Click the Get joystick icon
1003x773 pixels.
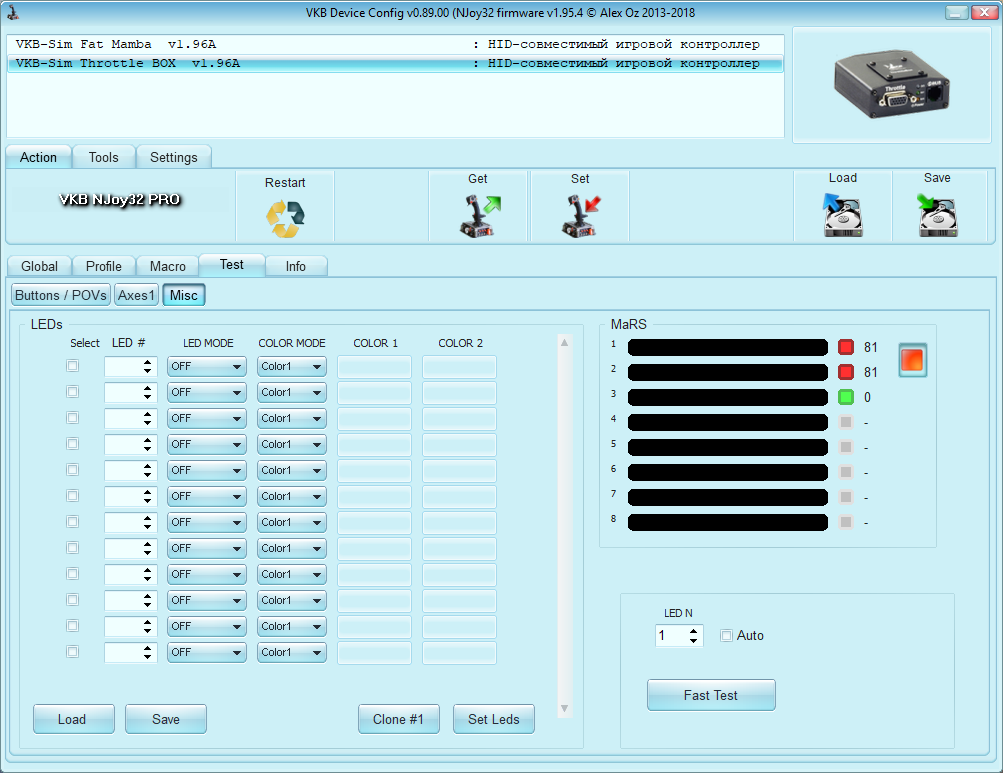(479, 216)
